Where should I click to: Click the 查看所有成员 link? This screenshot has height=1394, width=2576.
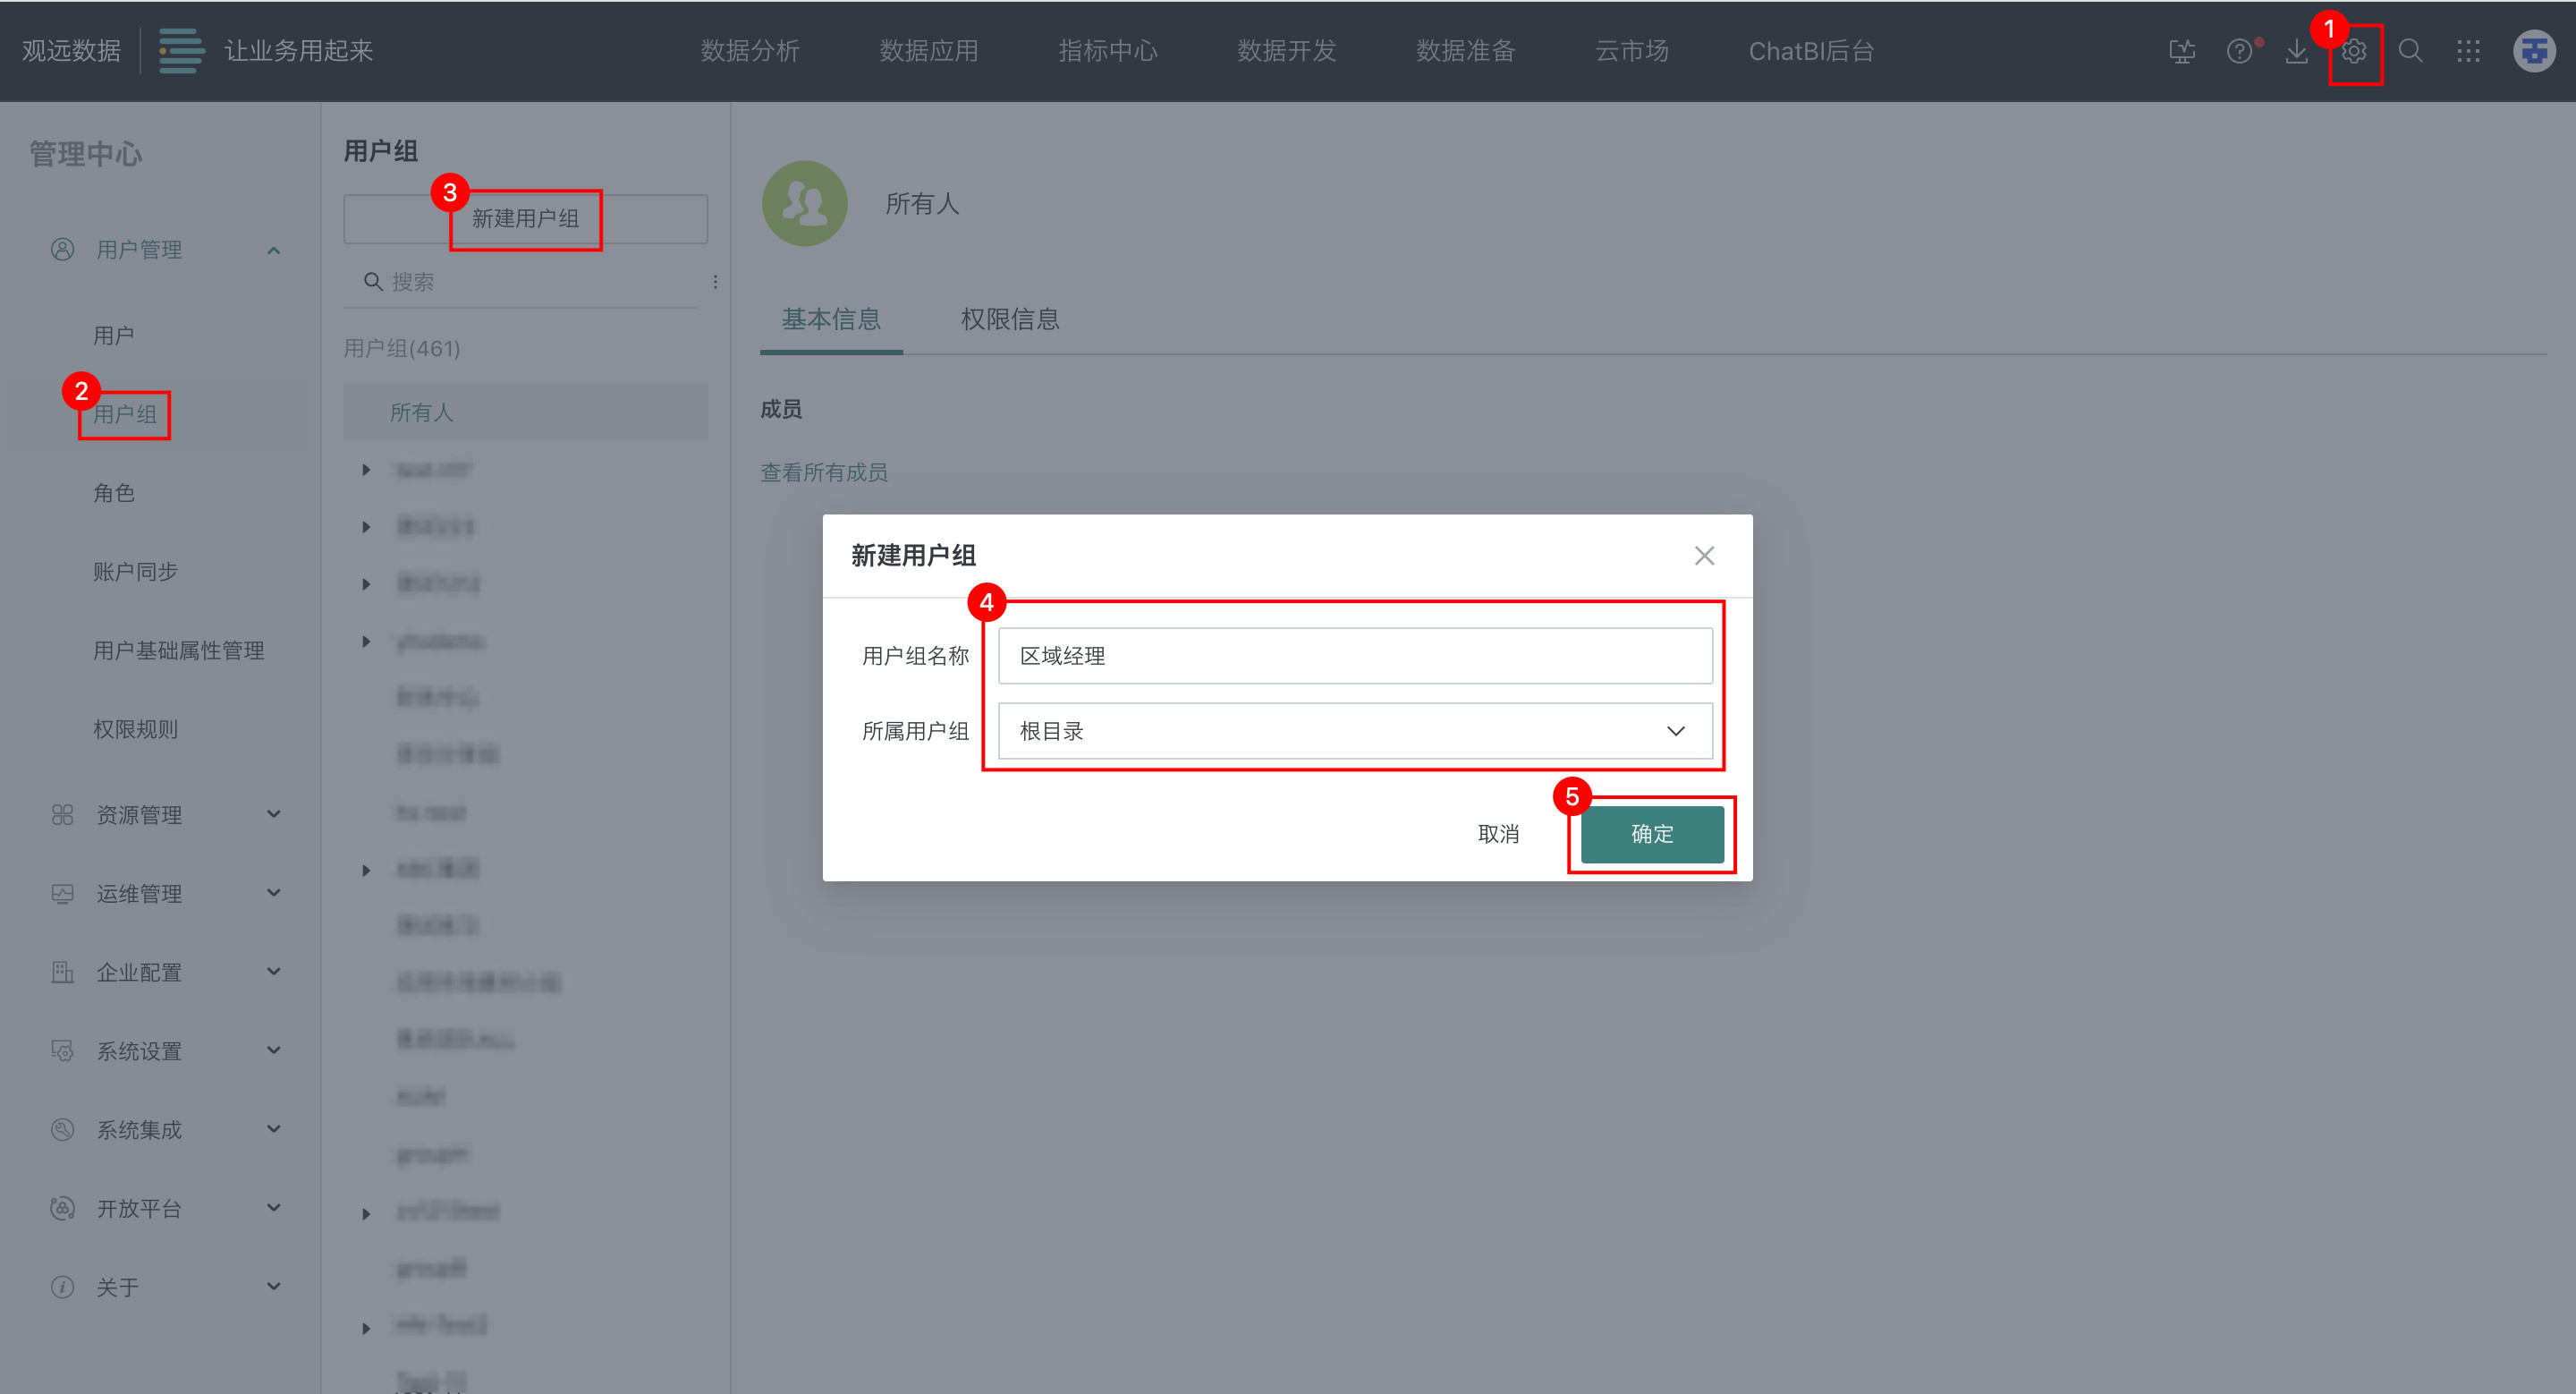pyautogui.click(x=824, y=472)
